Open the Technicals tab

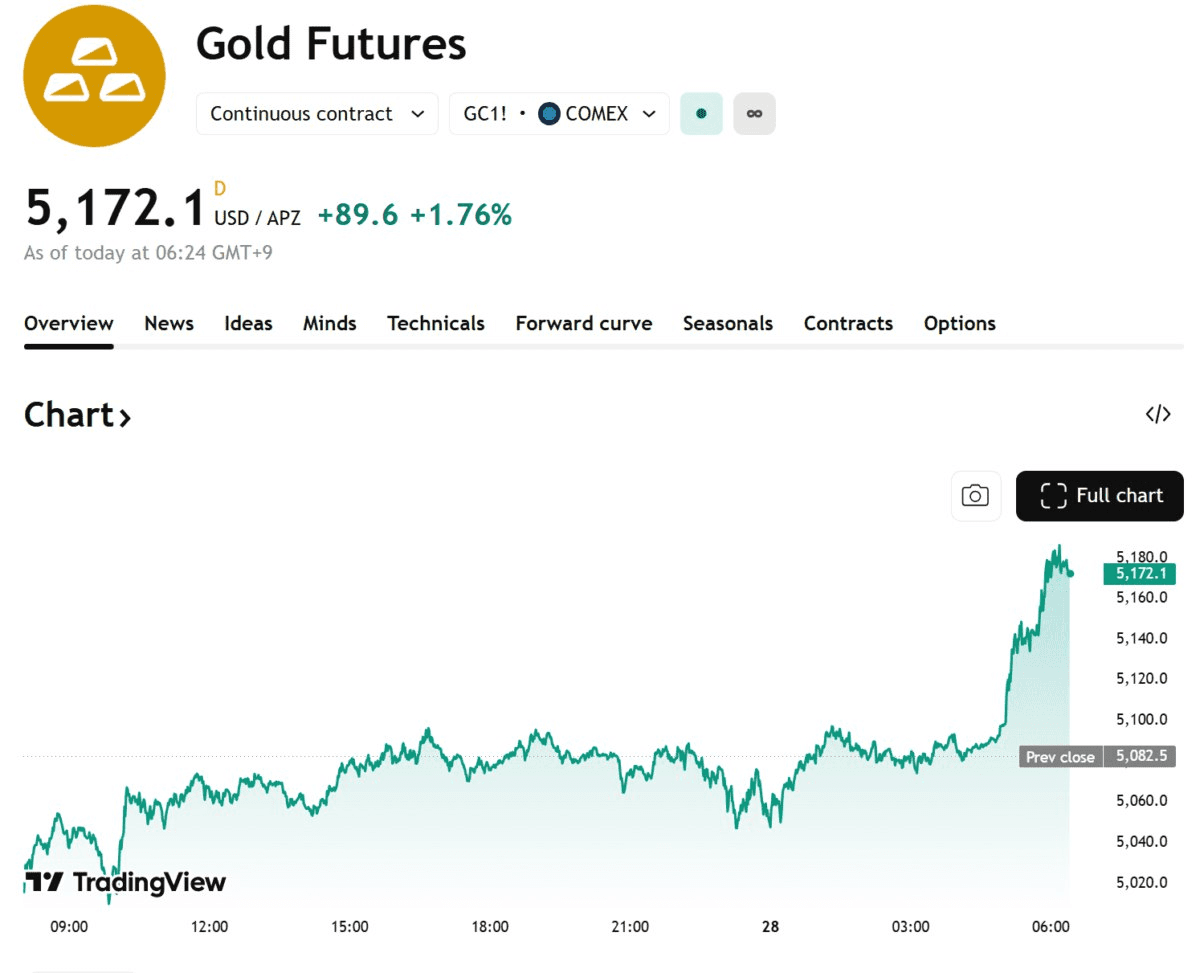coord(436,324)
